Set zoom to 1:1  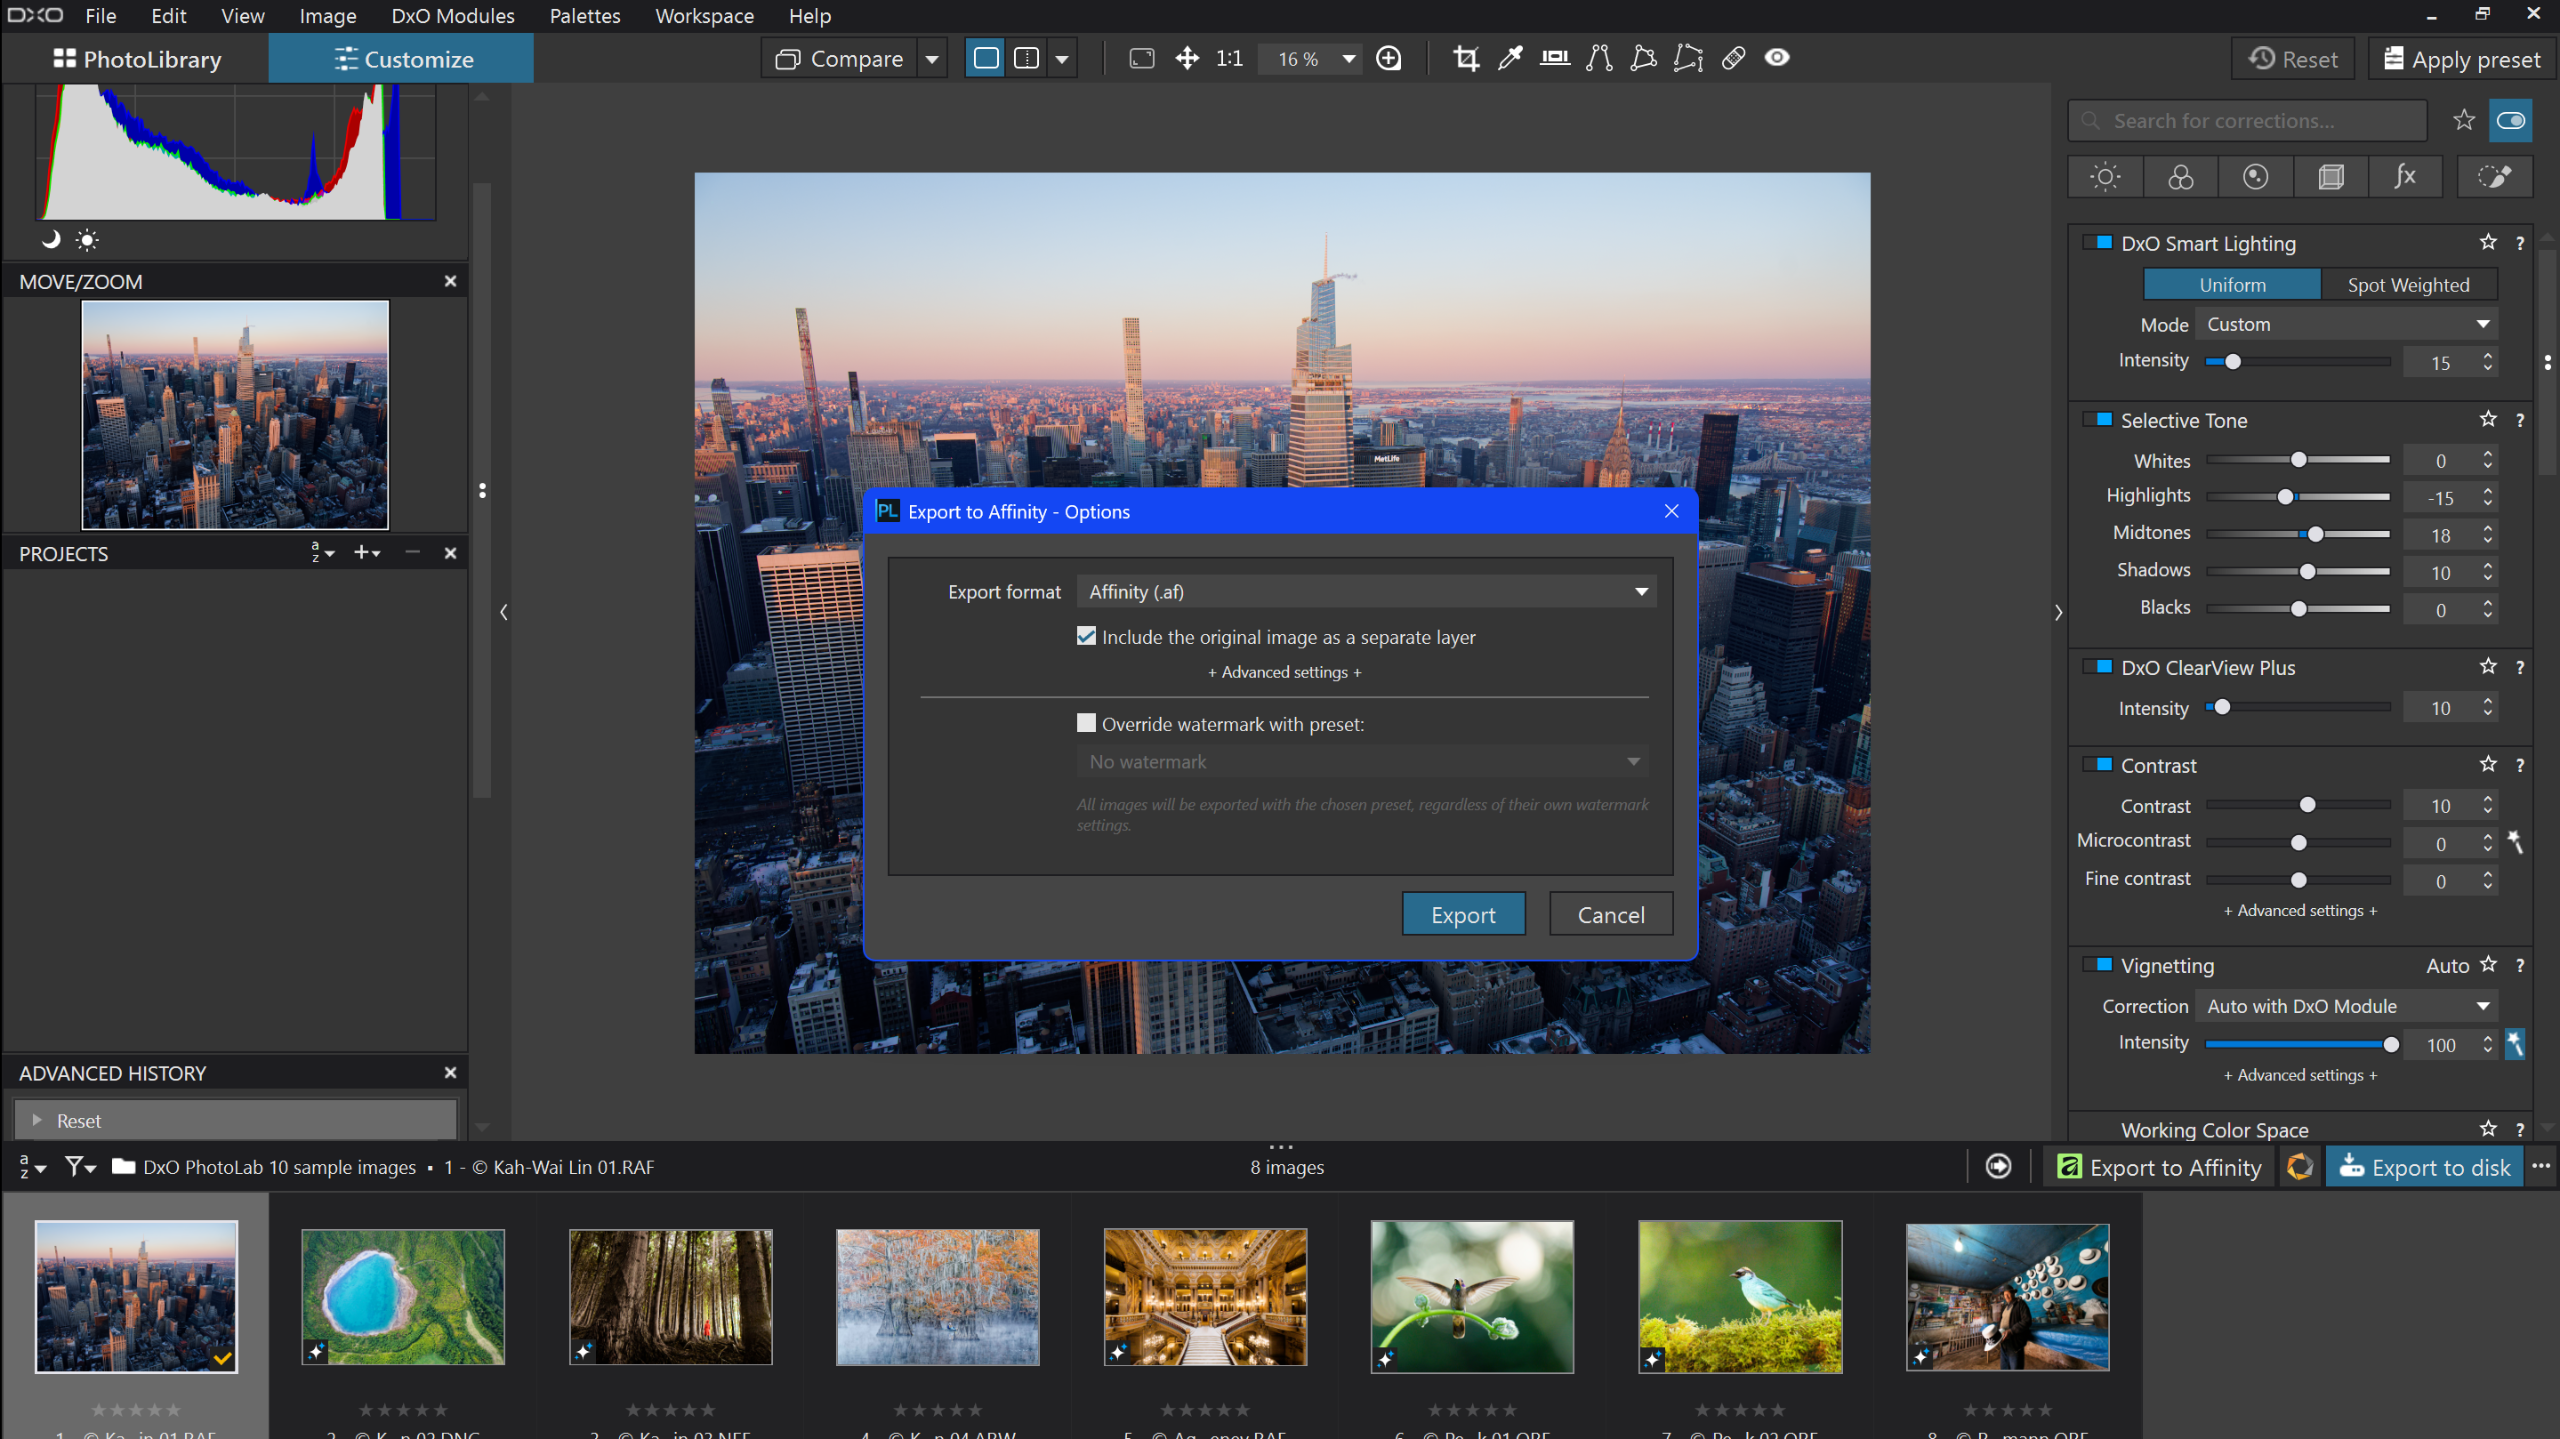point(1229,58)
